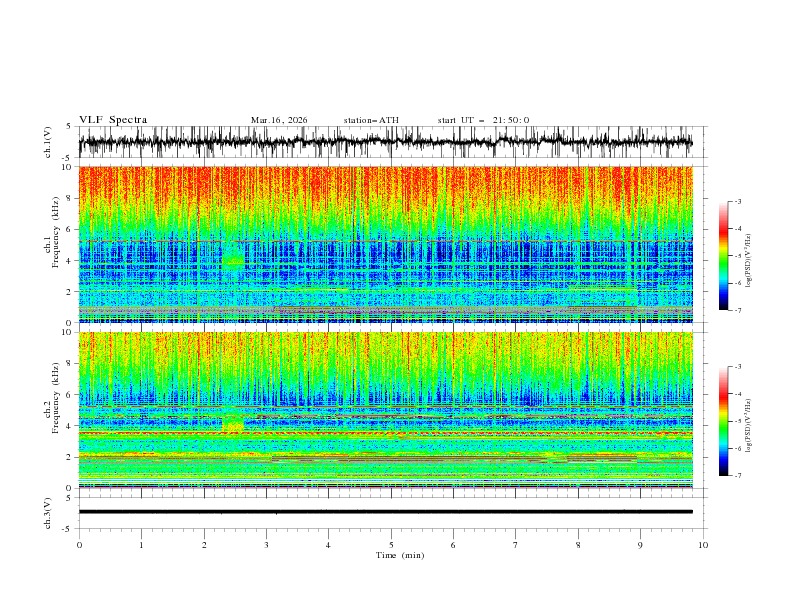Click time axis tick label '0'
Viewport: 792px width, 612px height.
click(x=79, y=545)
